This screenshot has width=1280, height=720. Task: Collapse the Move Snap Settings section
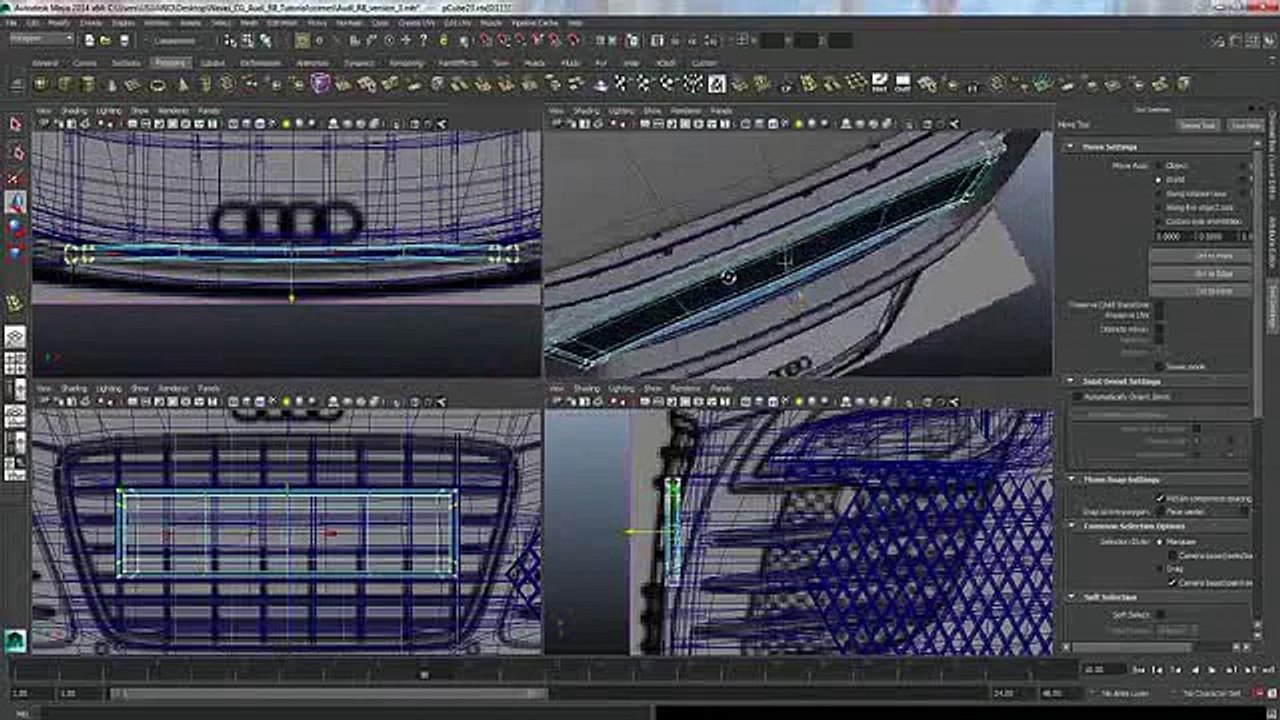coord(1070,479)
